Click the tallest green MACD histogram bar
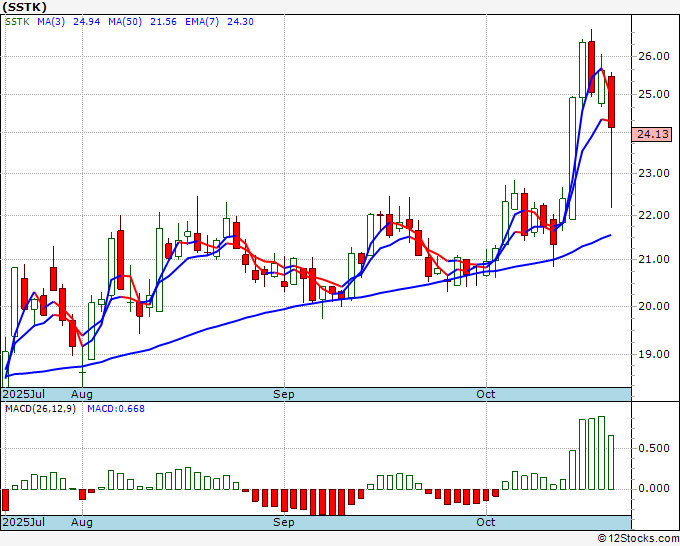680x546 pixels. point(602,453)
